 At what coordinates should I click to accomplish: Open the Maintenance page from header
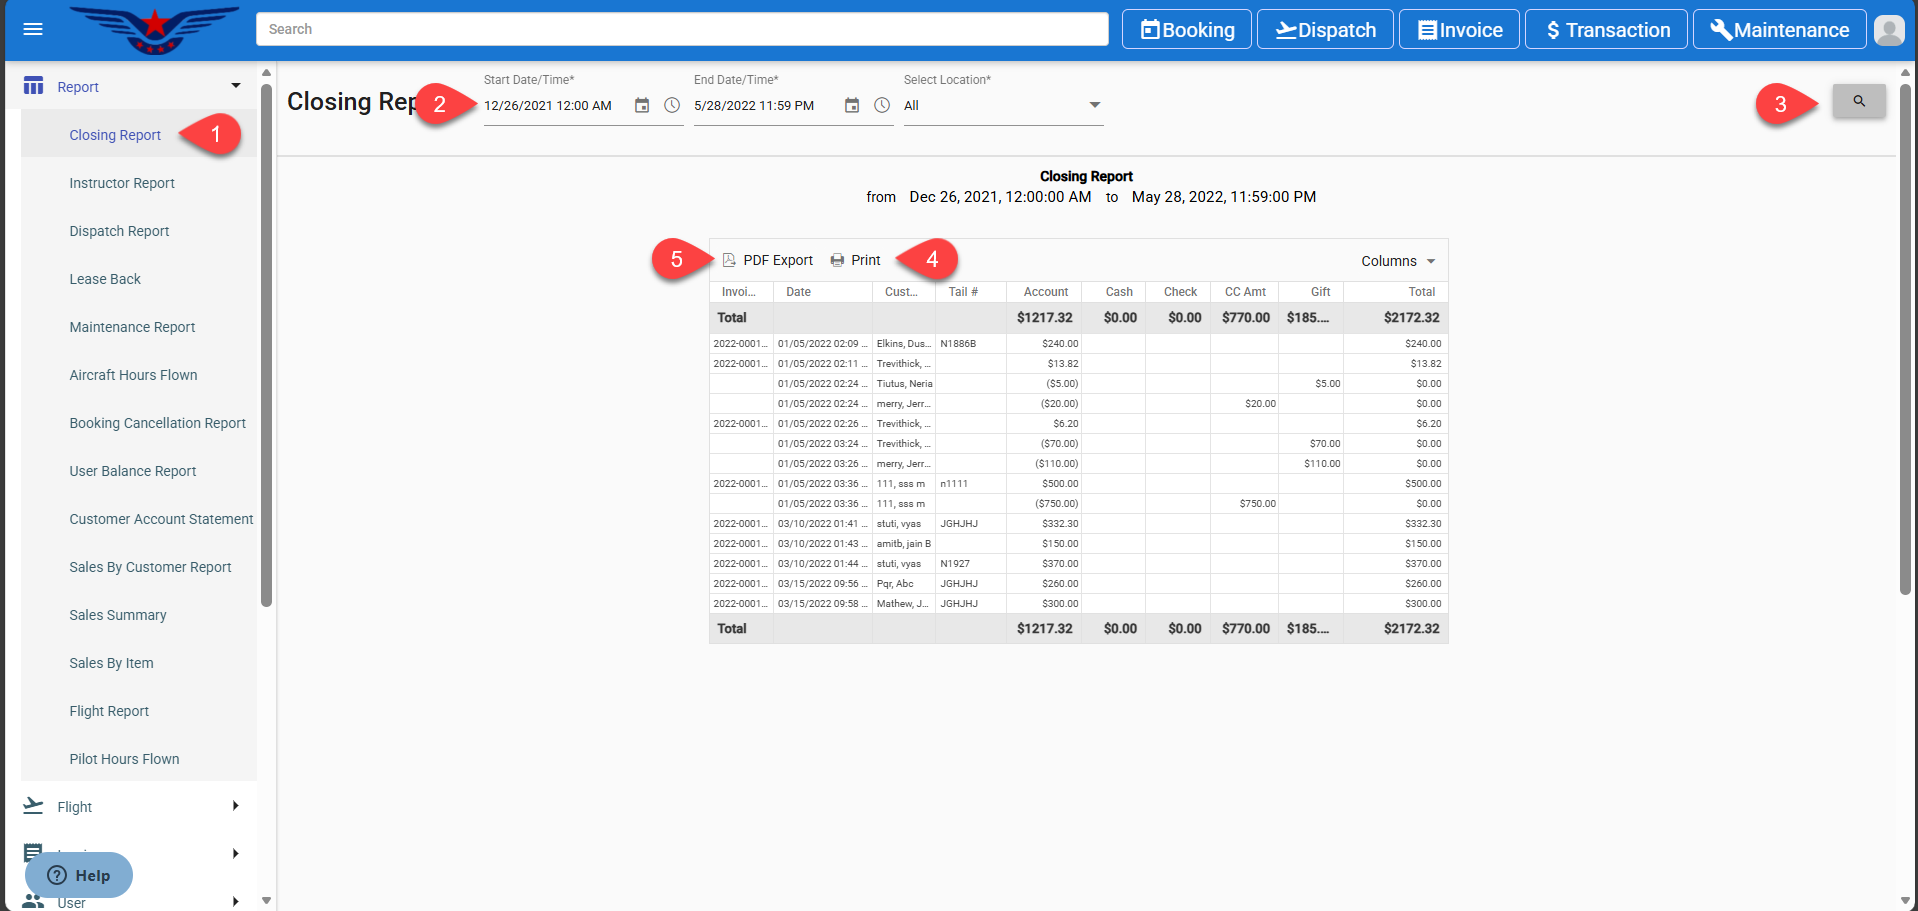click(x=1779, y=30)
